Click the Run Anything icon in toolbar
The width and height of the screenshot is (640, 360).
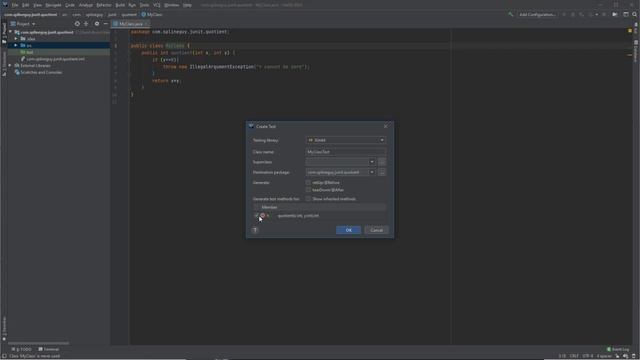[x=615, y=14]
